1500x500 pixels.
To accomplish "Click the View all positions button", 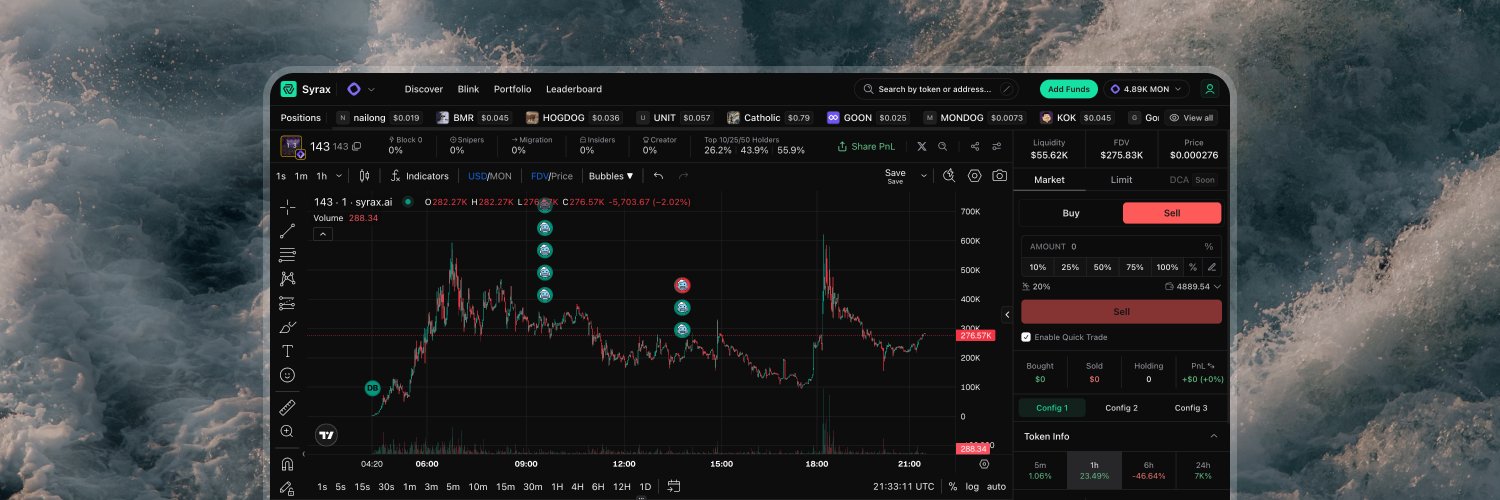I will 1191,117.
